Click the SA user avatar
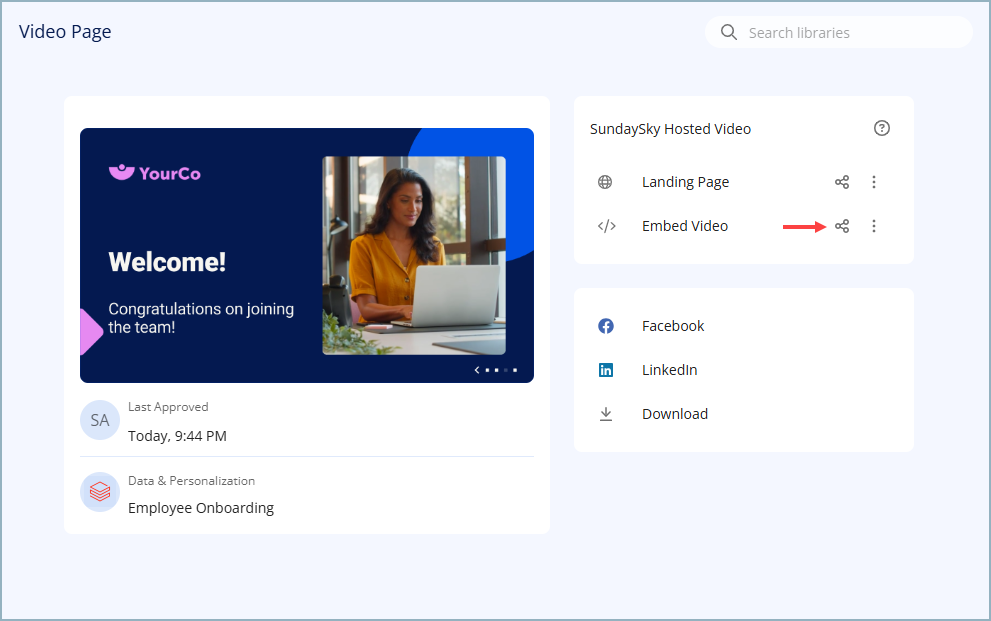 100,420
